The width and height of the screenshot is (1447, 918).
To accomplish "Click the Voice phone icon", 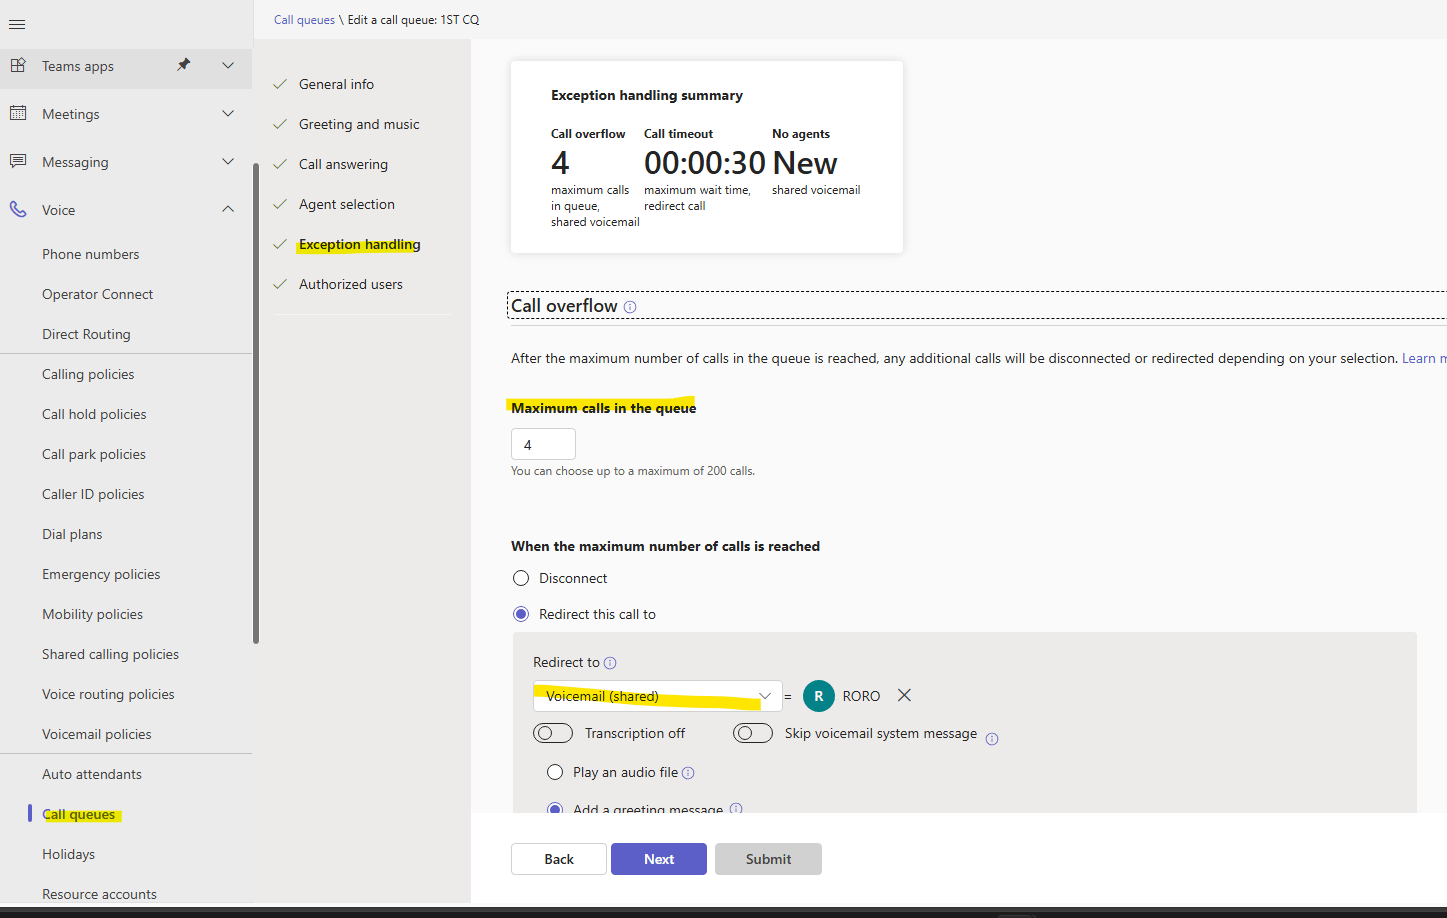I will tap(18, 209).
